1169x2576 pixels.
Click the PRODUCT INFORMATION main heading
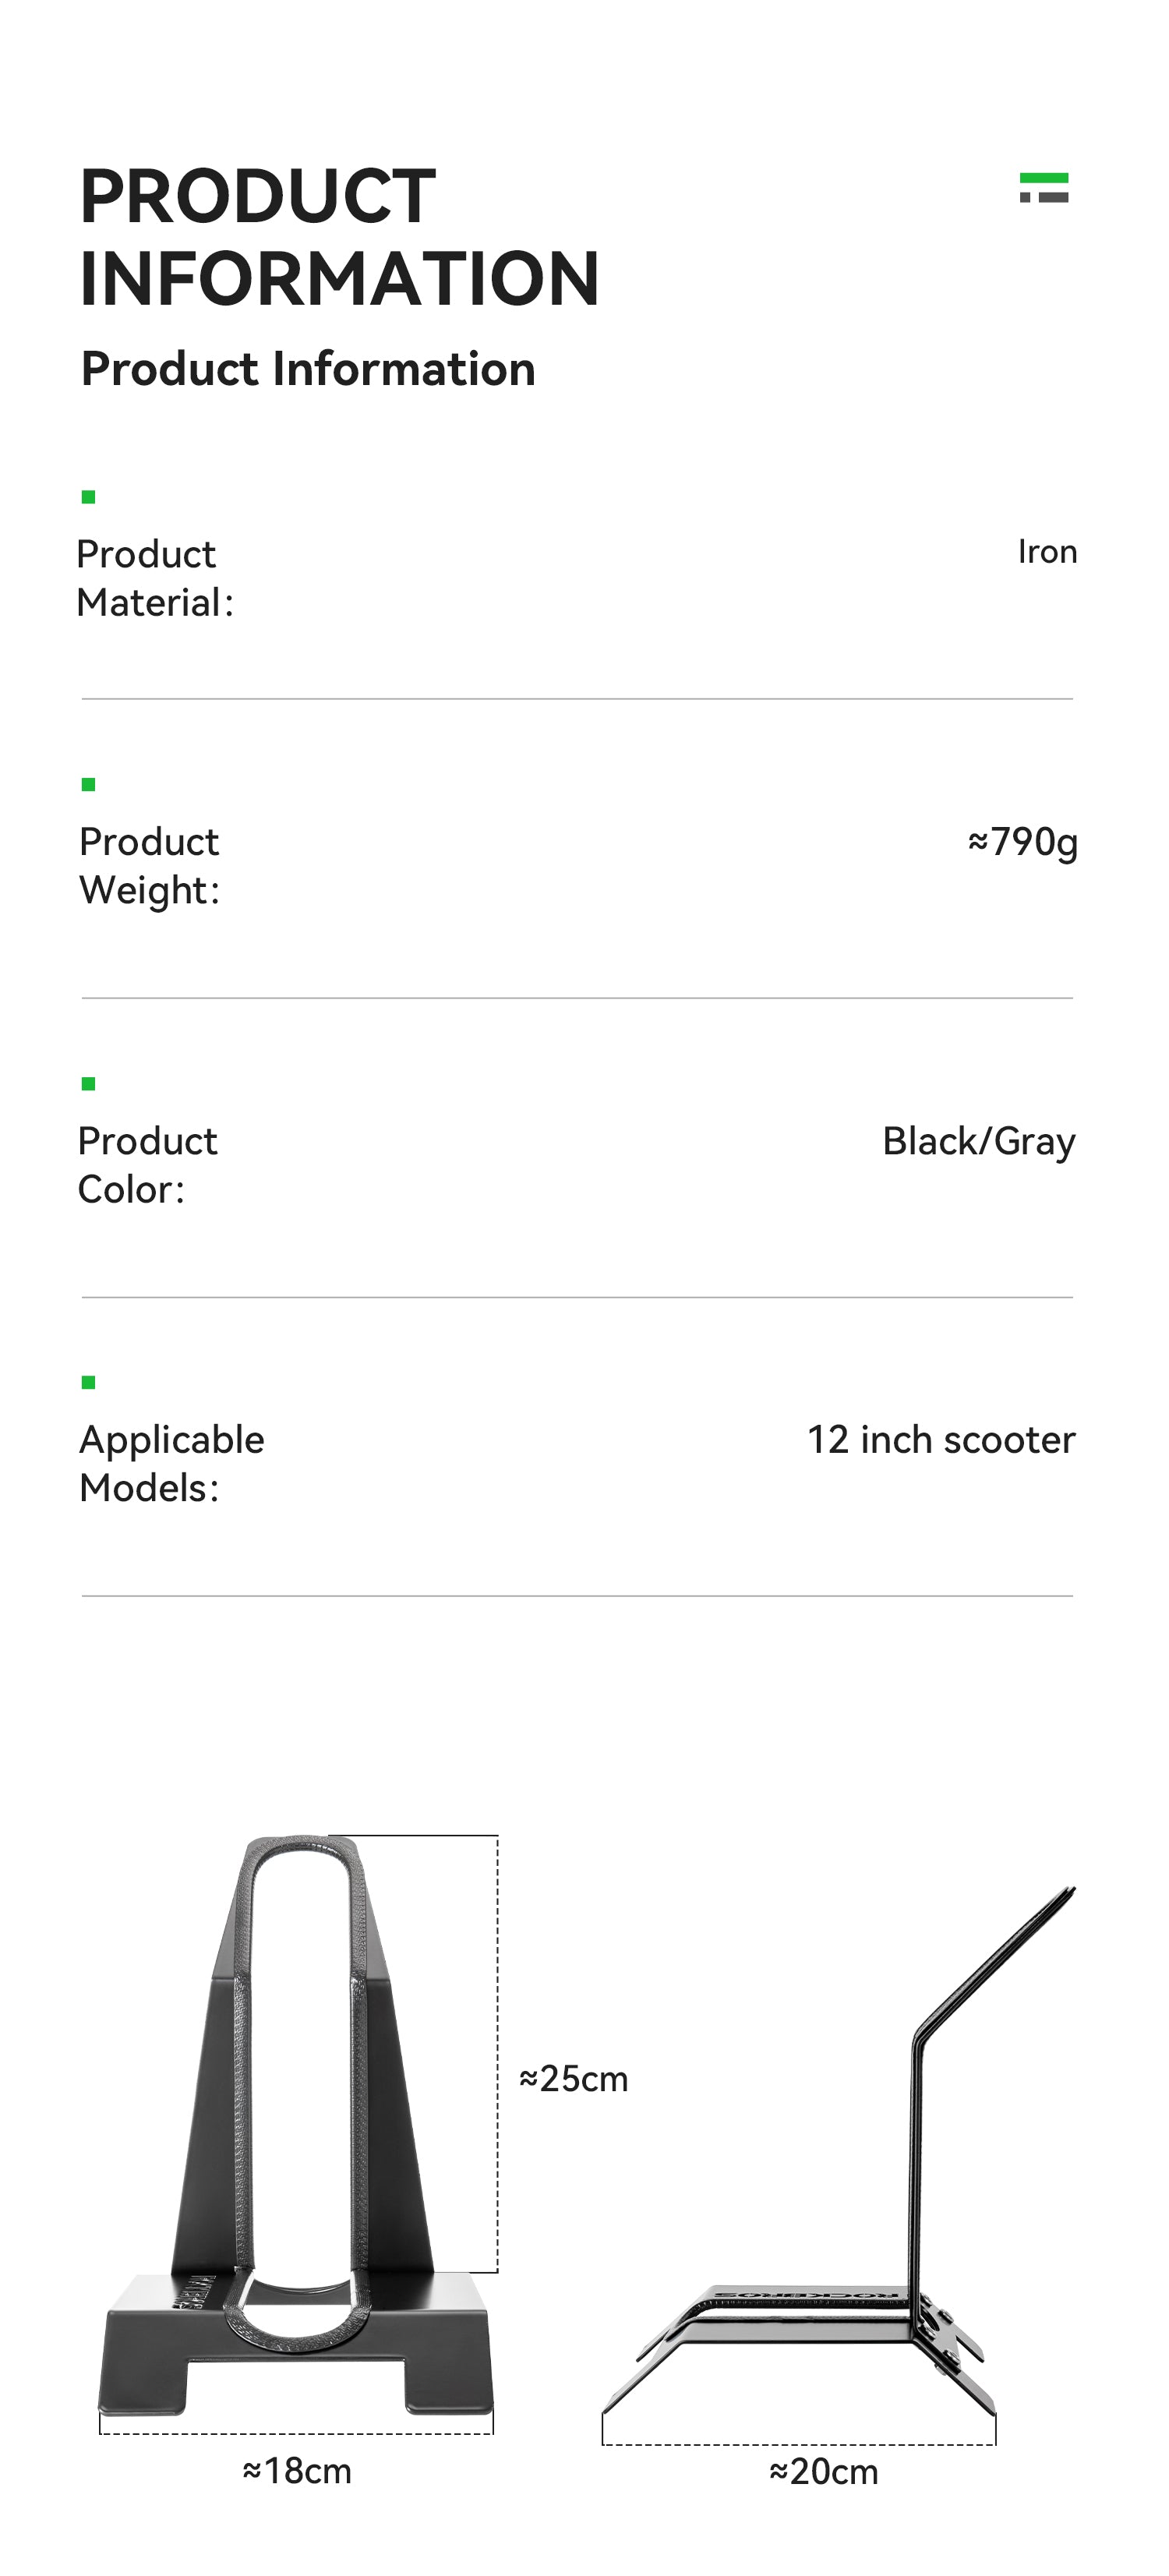339,237
